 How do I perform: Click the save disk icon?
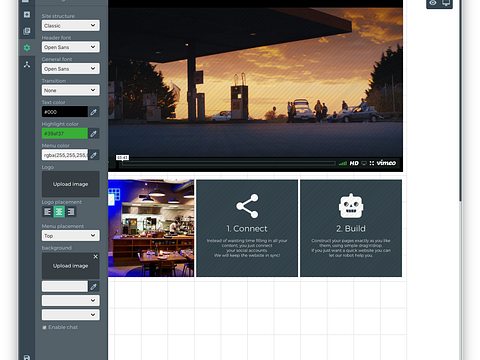(x=27, y=357)
